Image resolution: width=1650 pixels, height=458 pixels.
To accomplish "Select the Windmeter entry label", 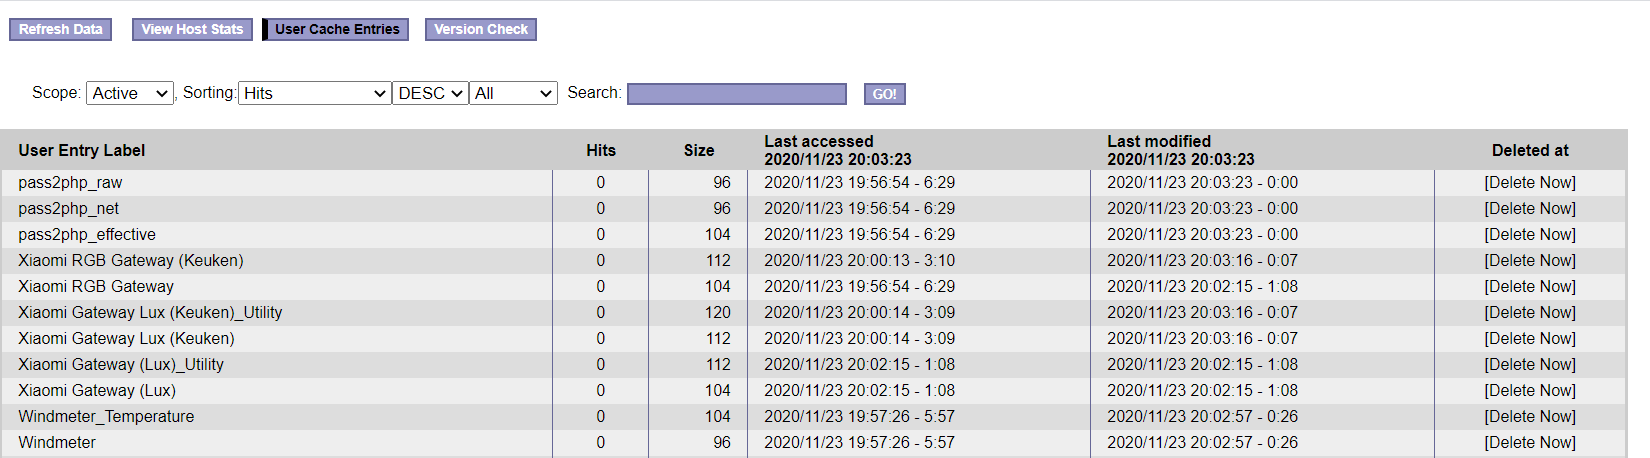I will [x=57, y=442].
